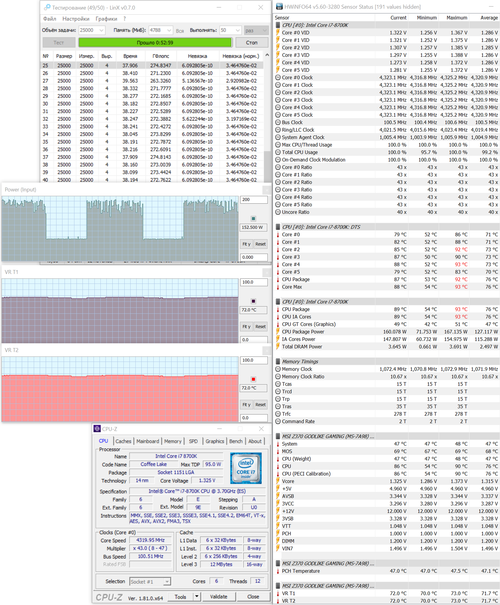Switch to the Graphics tab in CPU-Z

215,441
